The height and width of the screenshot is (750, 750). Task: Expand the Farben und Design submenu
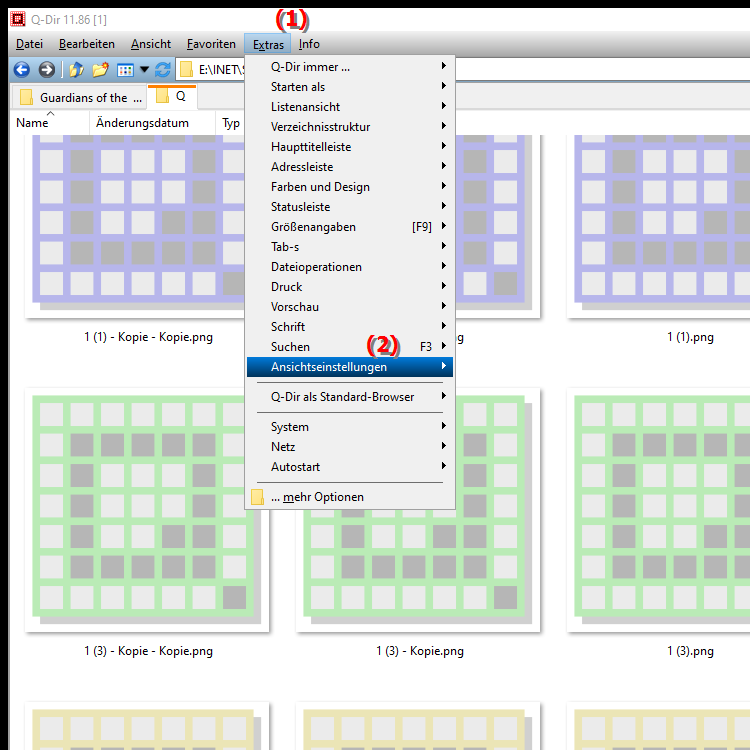tap(350, 187)
